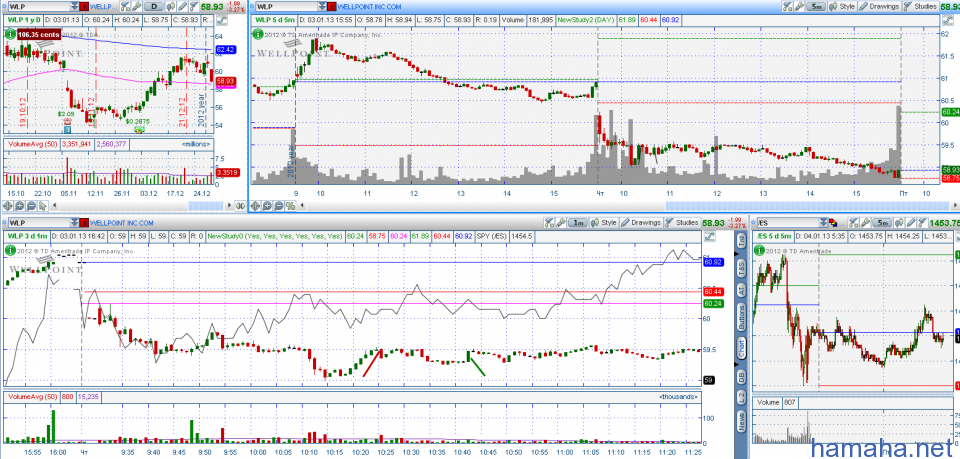The image size is (960, 459).
Task: Click the green info icon on the top 5m chart
Action: 258,34
